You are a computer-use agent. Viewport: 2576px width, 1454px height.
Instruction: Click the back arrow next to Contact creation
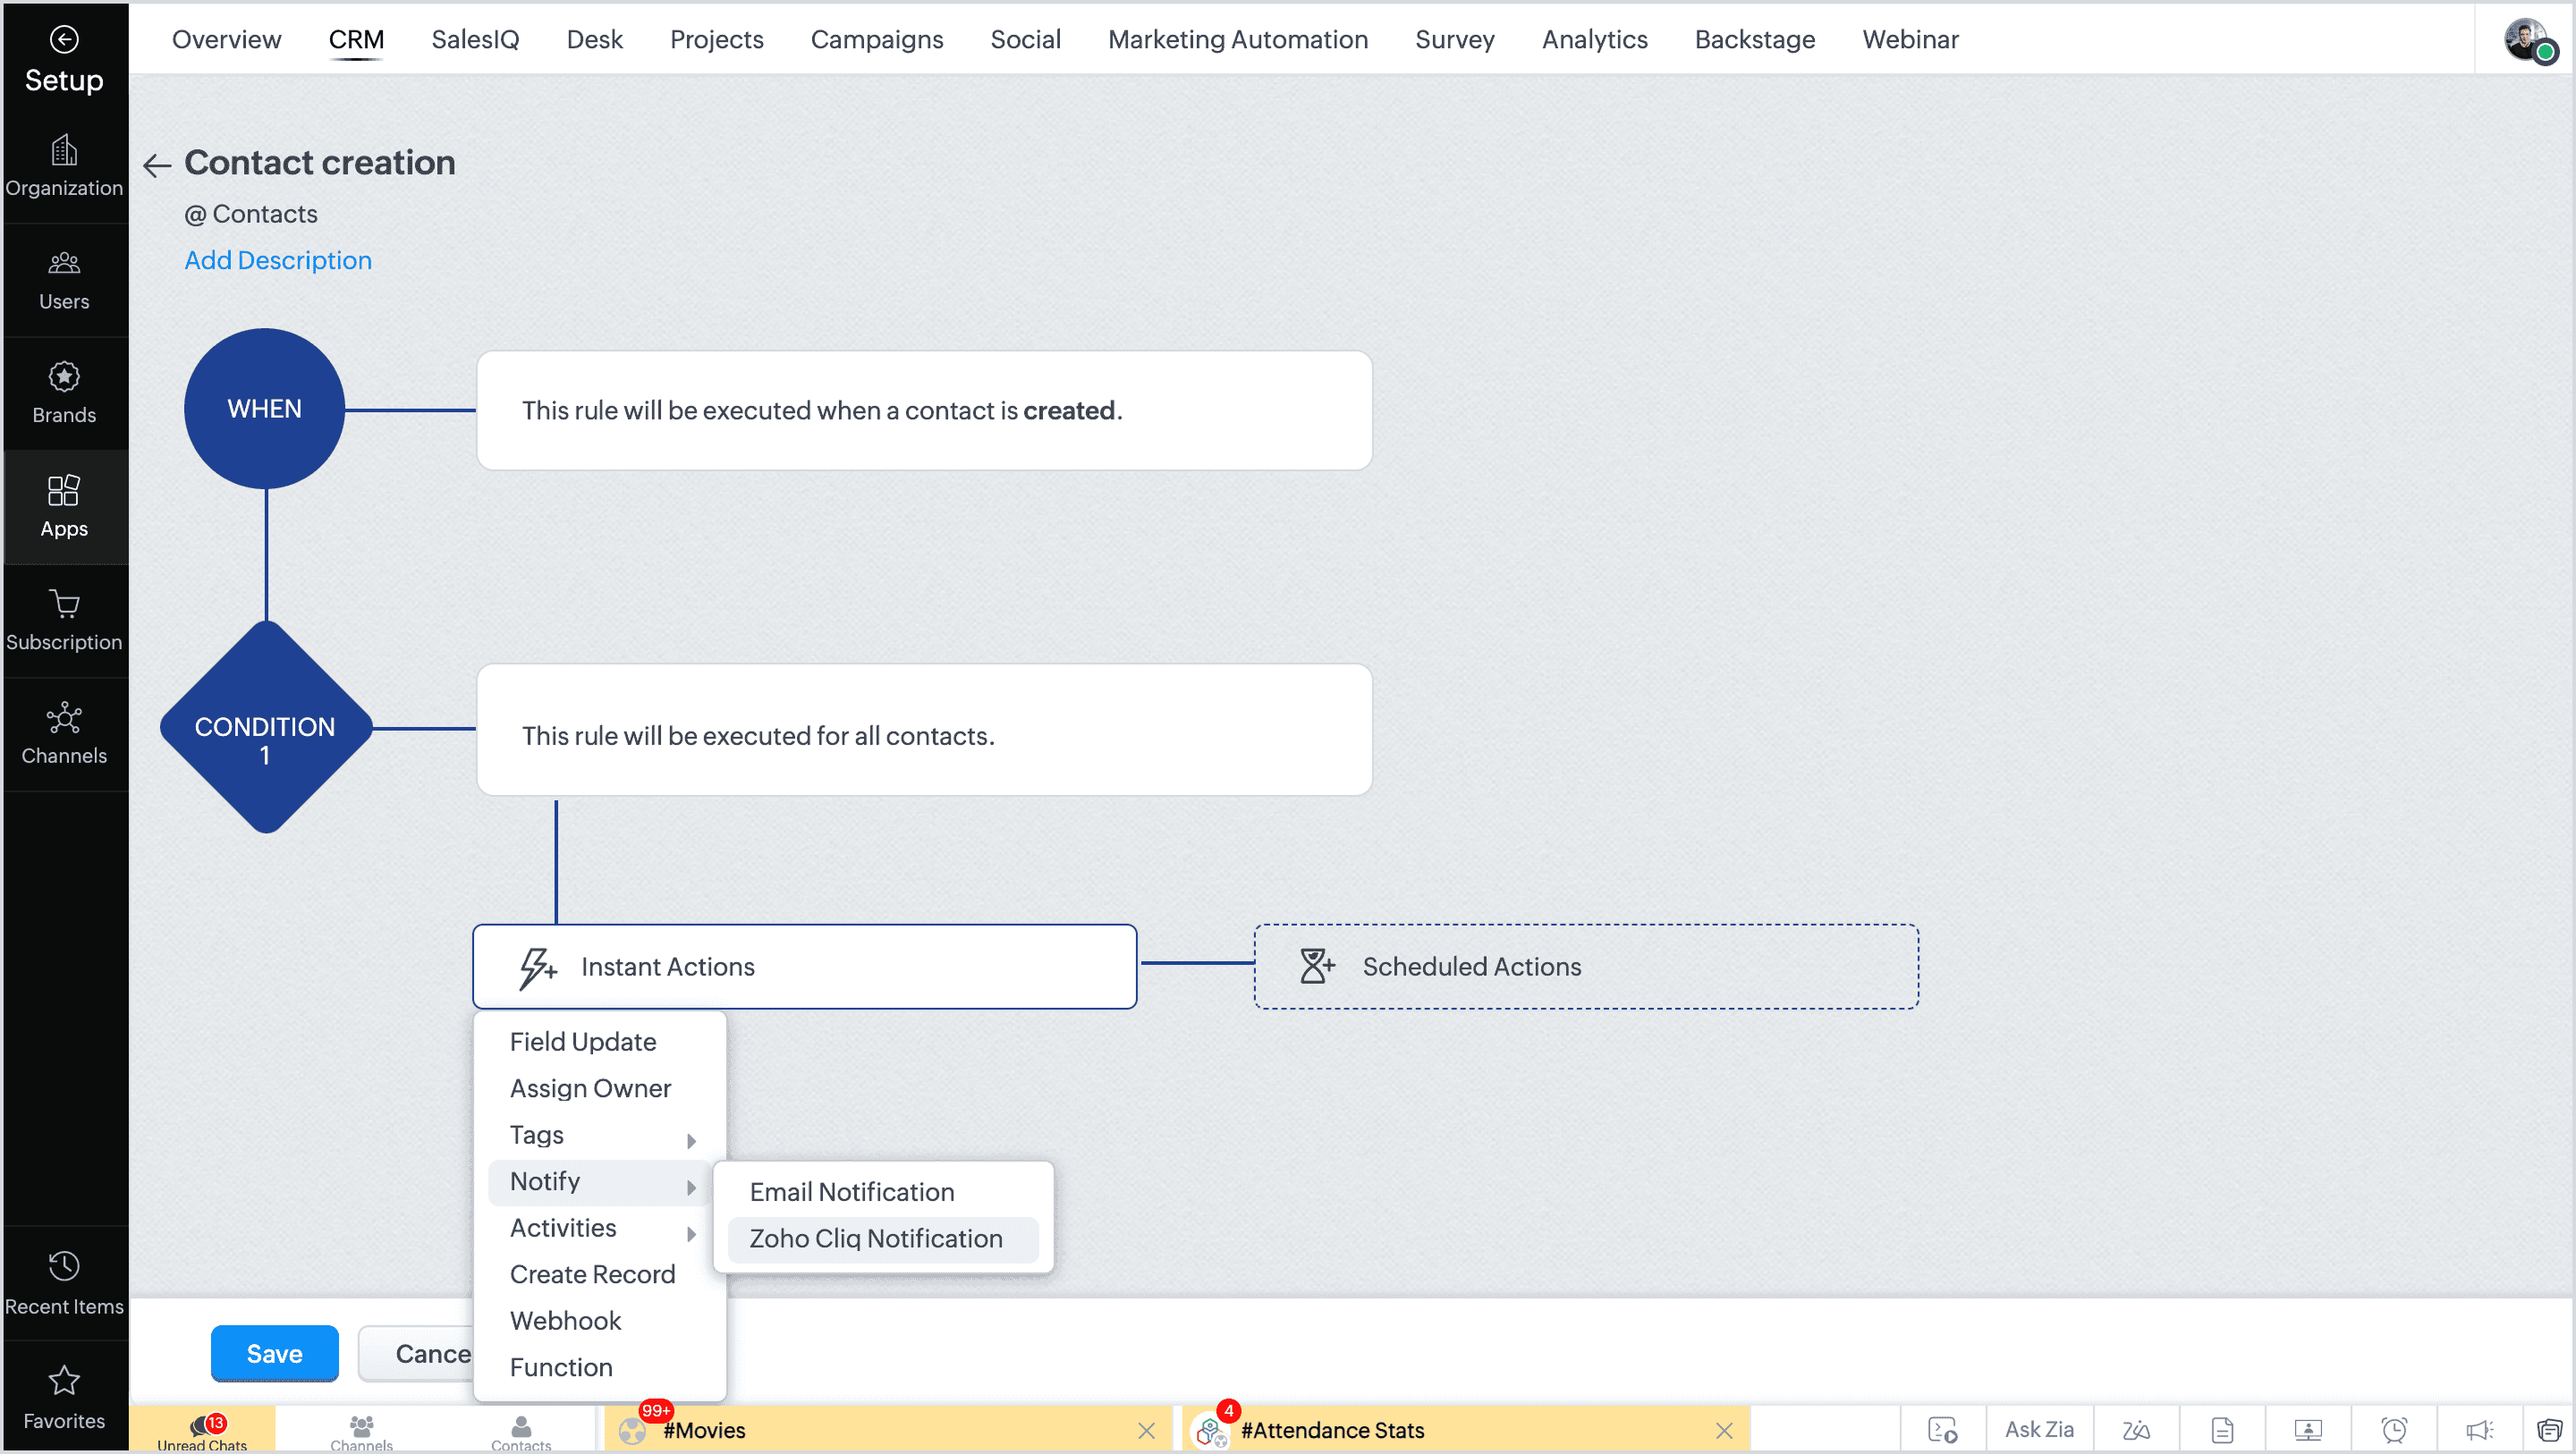[157, 165]
